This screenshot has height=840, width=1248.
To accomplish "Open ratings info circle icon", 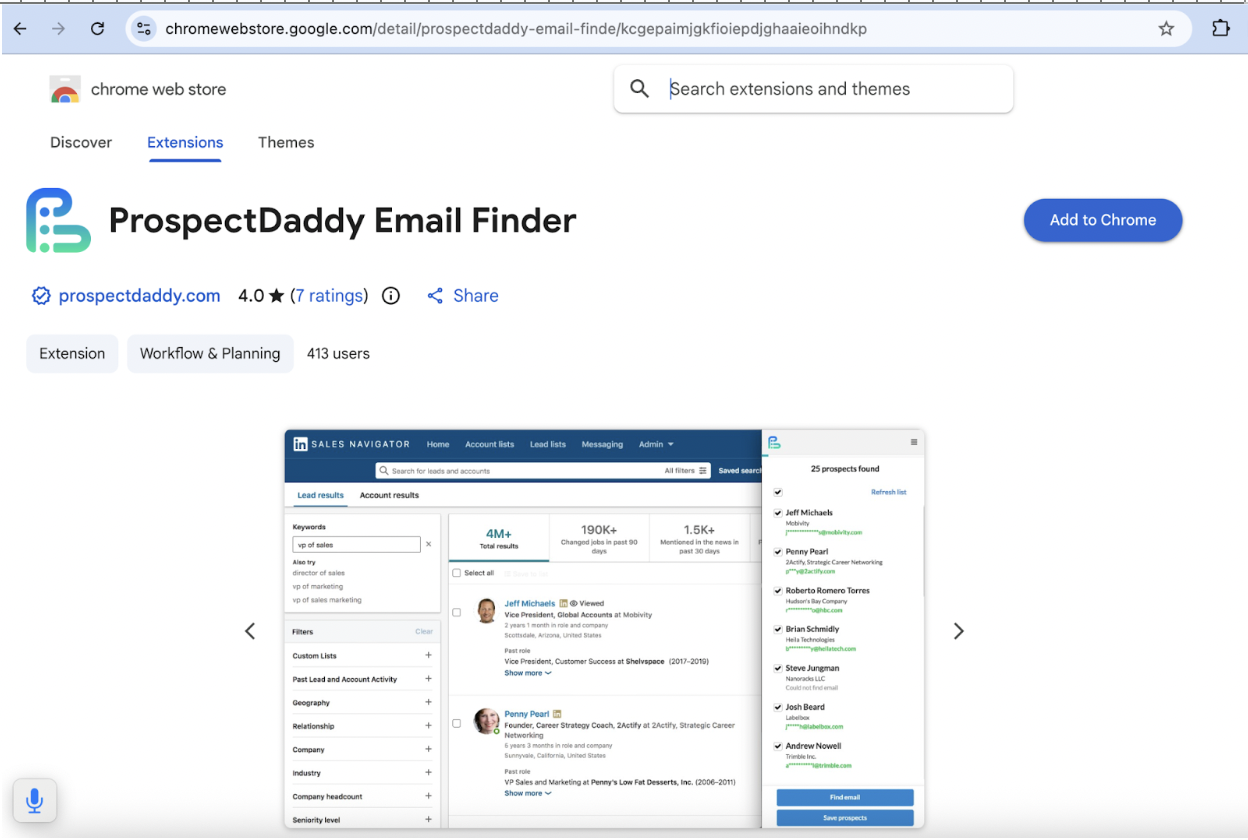I will coord(391,296).
